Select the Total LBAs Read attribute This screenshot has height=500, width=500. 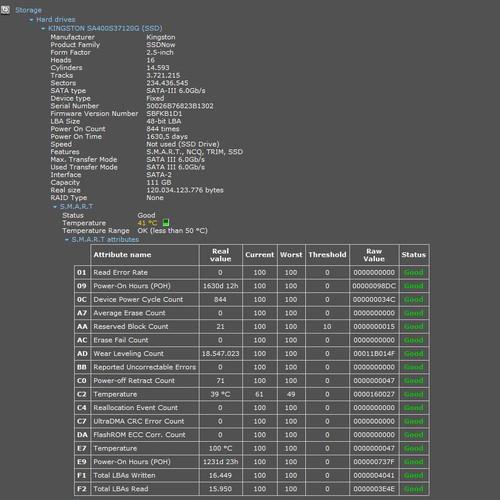pos(121,489)
